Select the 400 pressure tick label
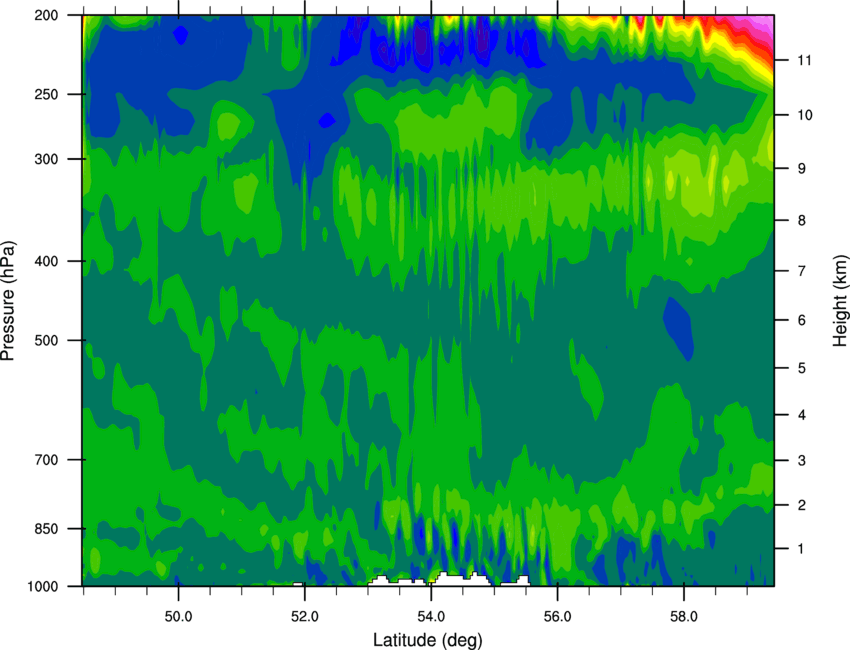The image size is (850, 650). pyautogui.click(x=47, y=261)
